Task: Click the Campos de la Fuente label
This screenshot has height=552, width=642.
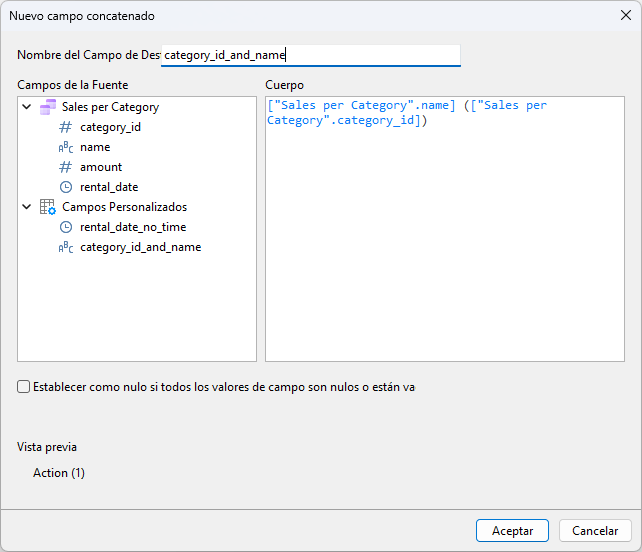Action: pos(72,85)
